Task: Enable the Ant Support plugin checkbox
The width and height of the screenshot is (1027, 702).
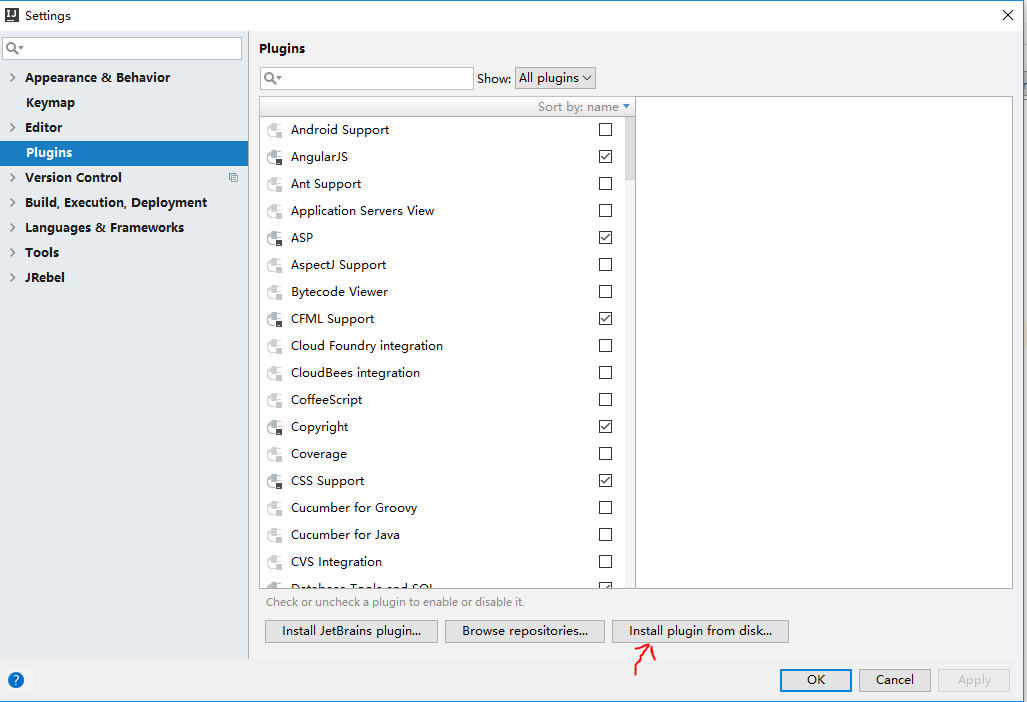Action: point(605,183)
